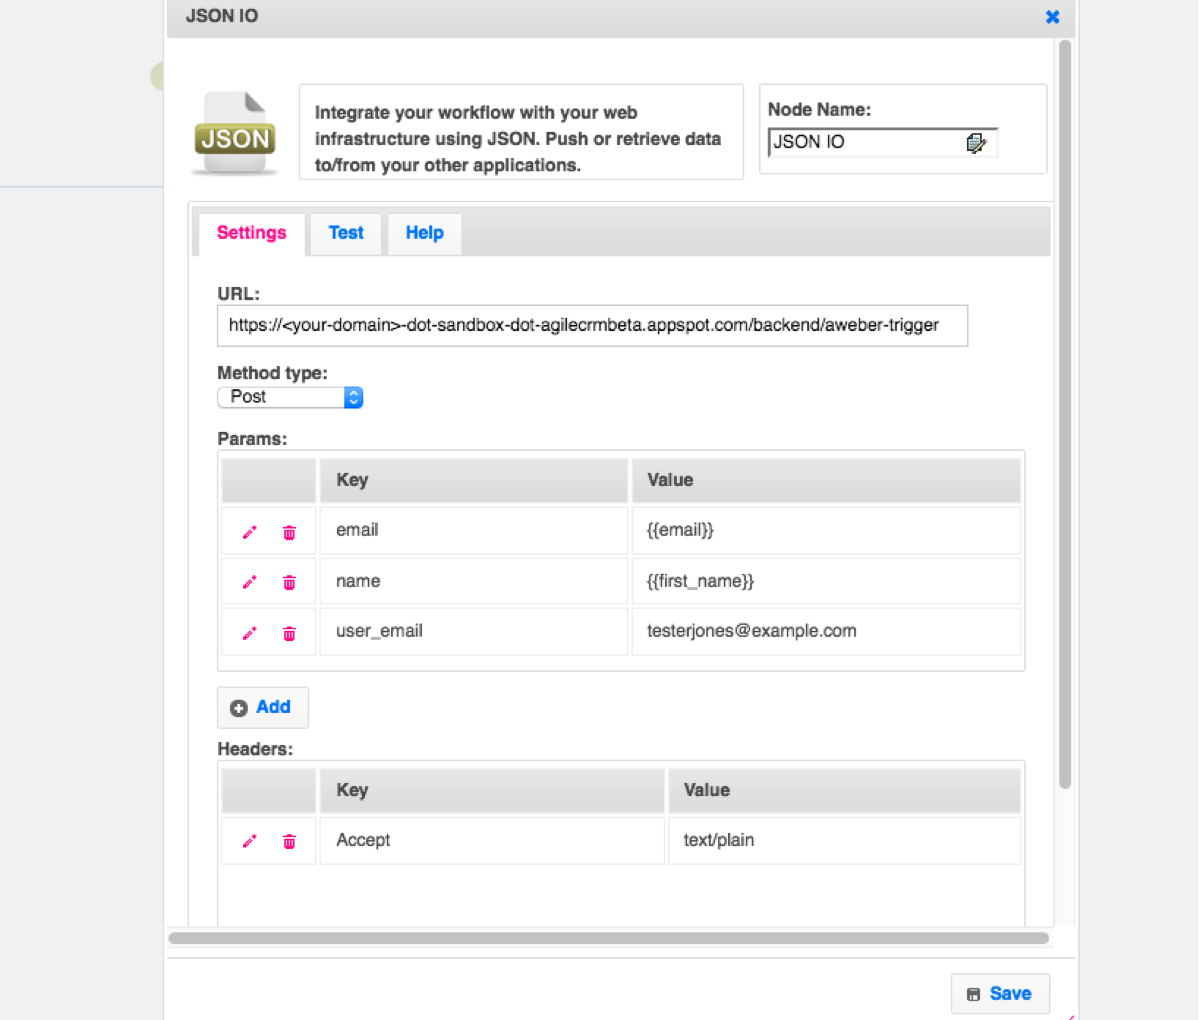Save the JSON IO node
This screenshot has width=1200, height=1020.
click(x=999, y=993)
